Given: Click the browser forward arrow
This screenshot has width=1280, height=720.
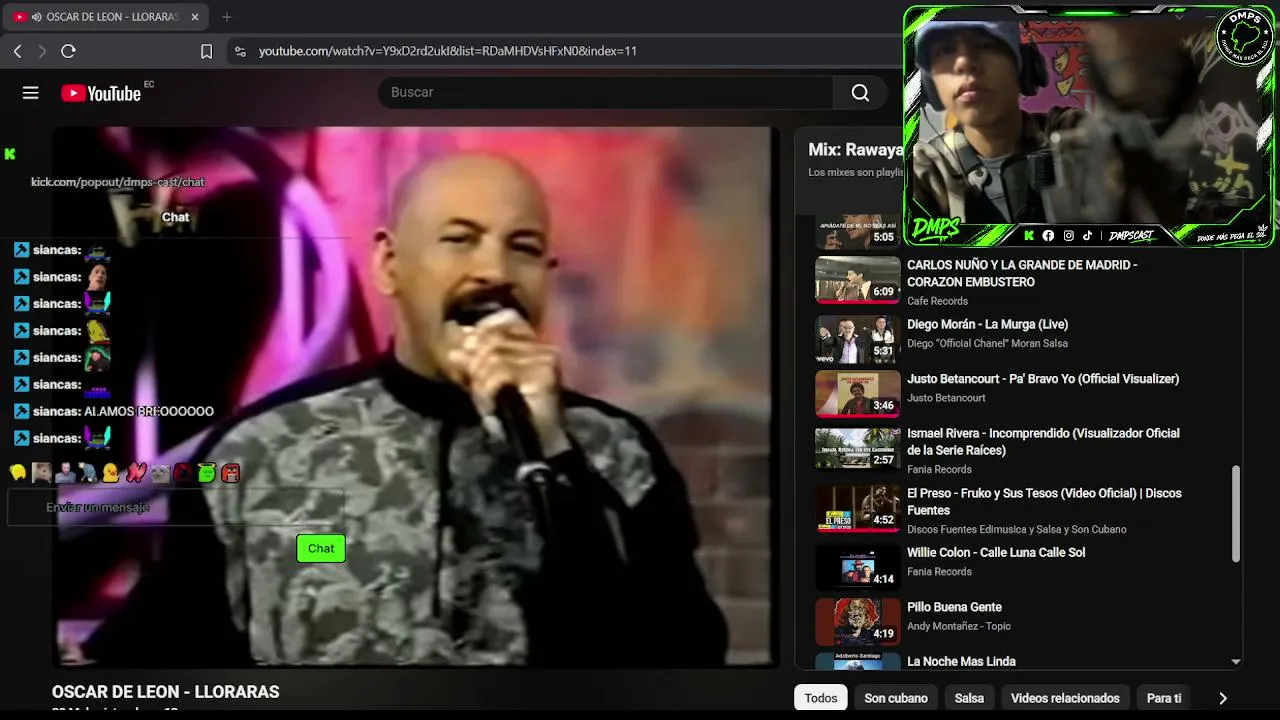Looking at the screenshot, I should point(42,51).
